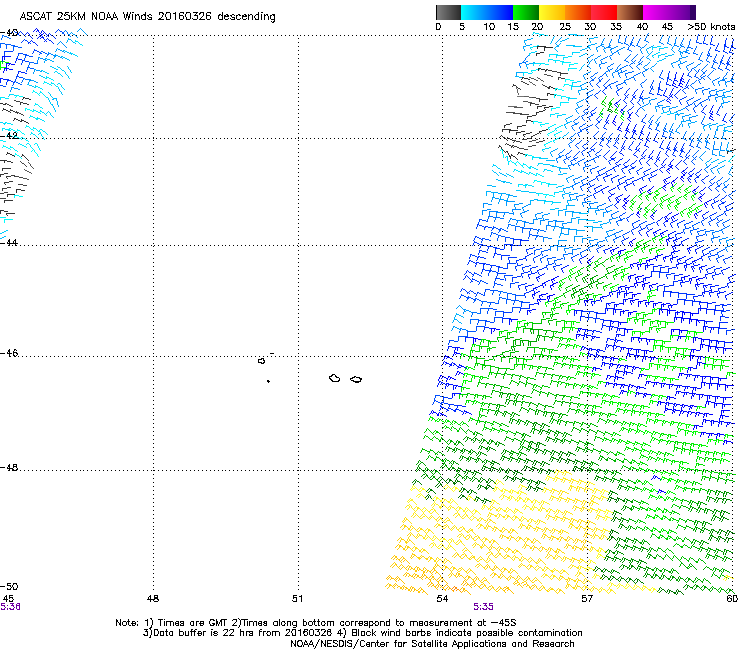The image size is (740, 650).
Task: Click the '15' label under the color scale
Action: (513, 27)
